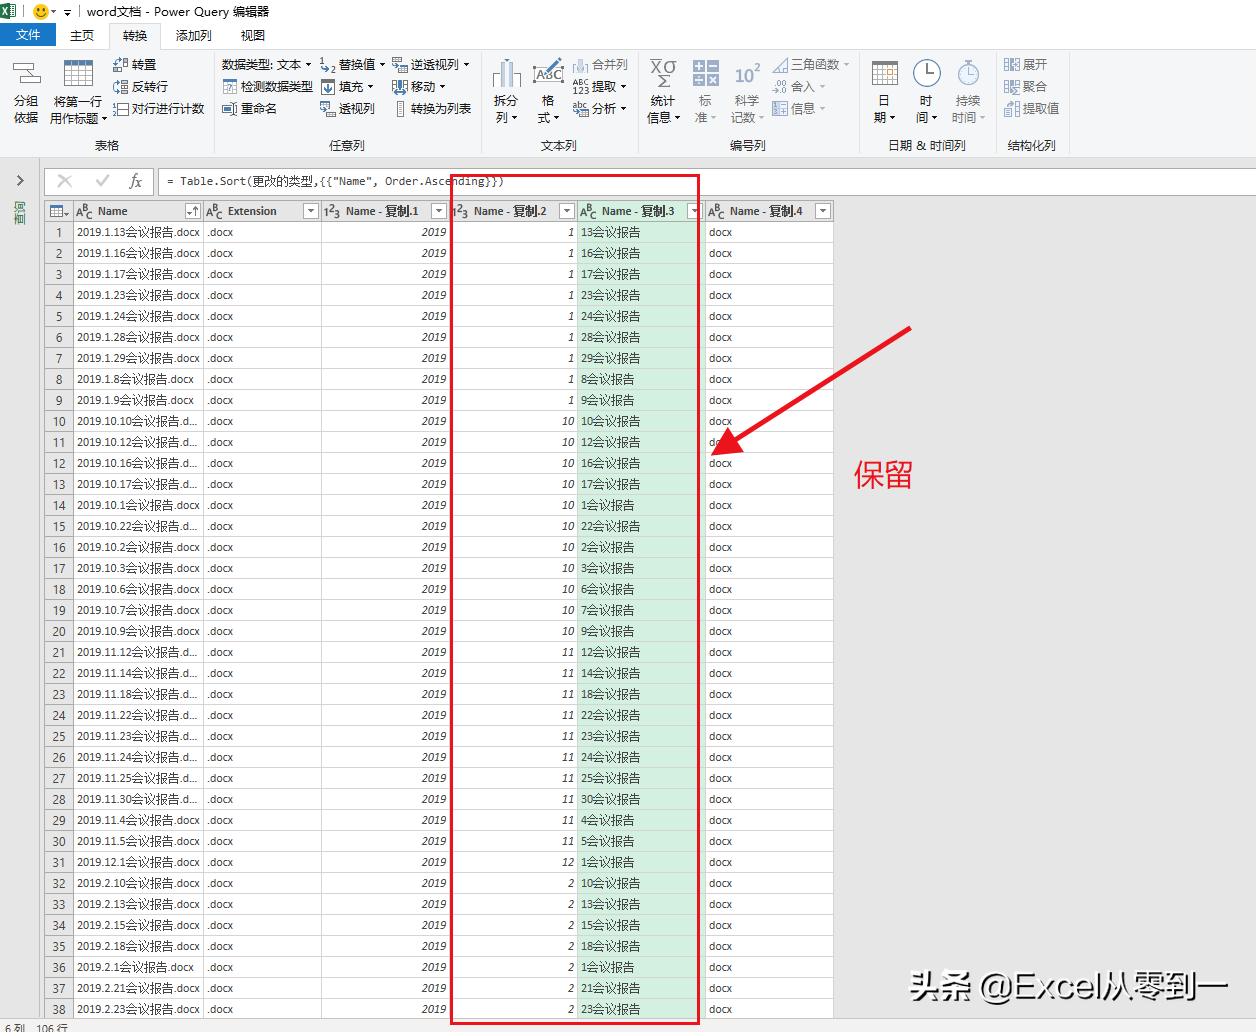Viewport: 1256px width, 1032px height.
Task: Switch to Transform (转换) tab
Action: (135, 35)
